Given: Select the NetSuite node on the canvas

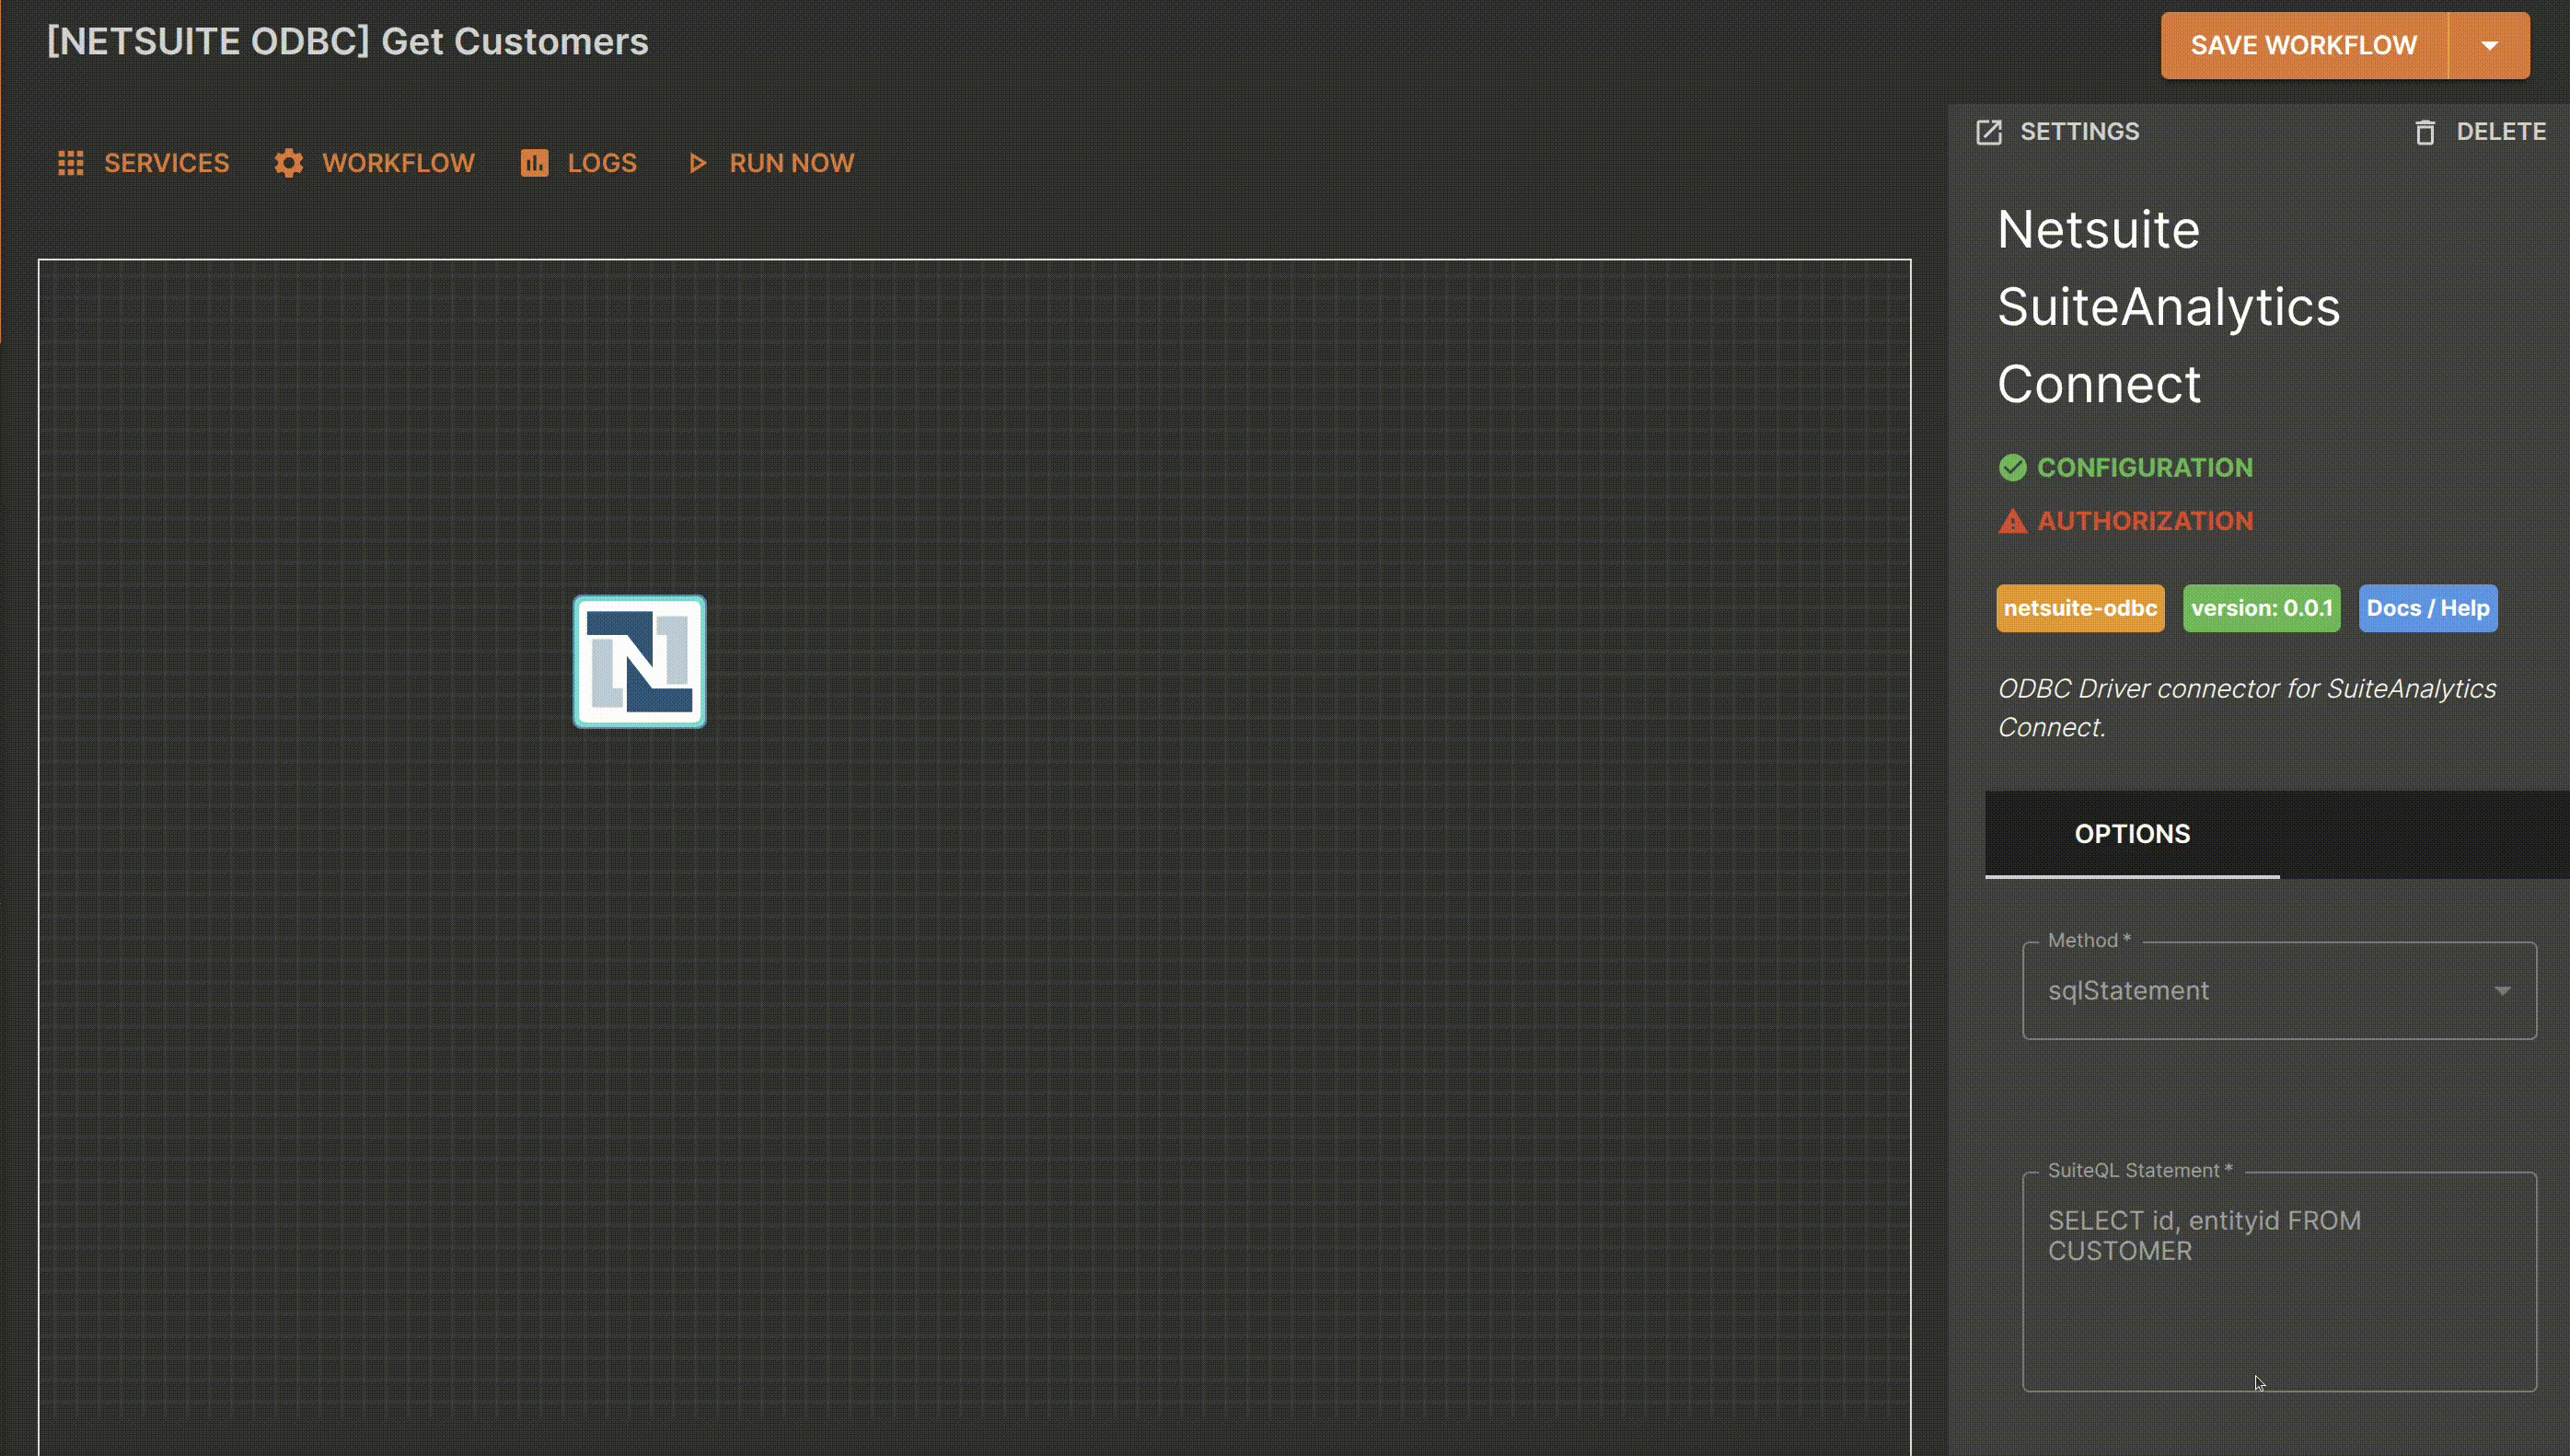Looking at the screenshot, I should point(640,662).
